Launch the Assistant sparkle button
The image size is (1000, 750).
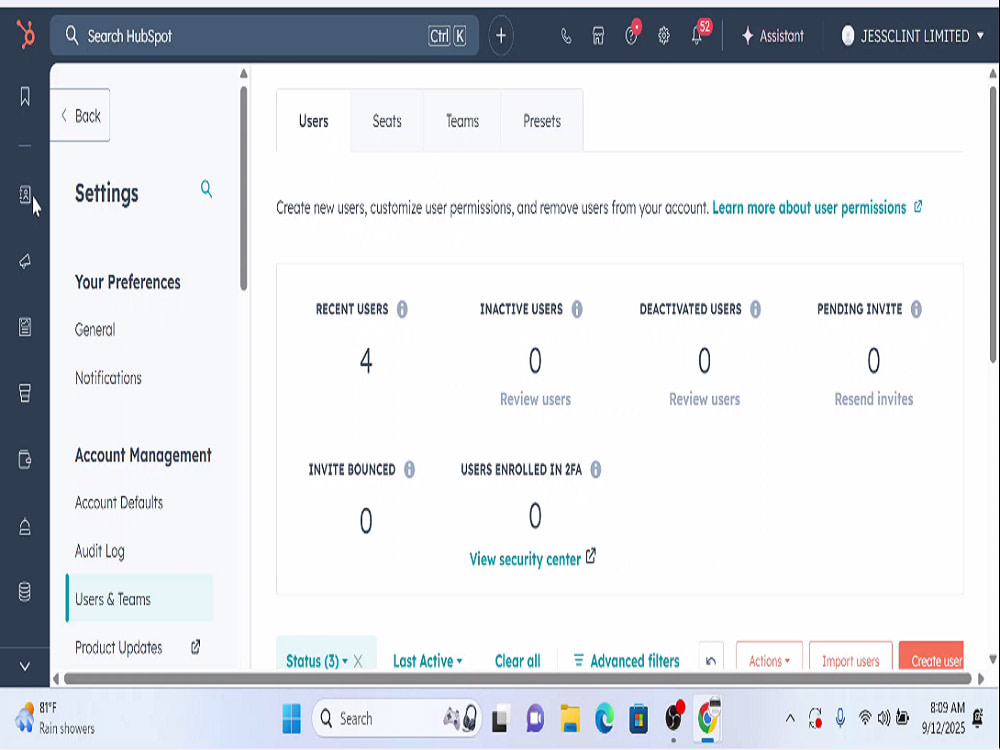772,36
